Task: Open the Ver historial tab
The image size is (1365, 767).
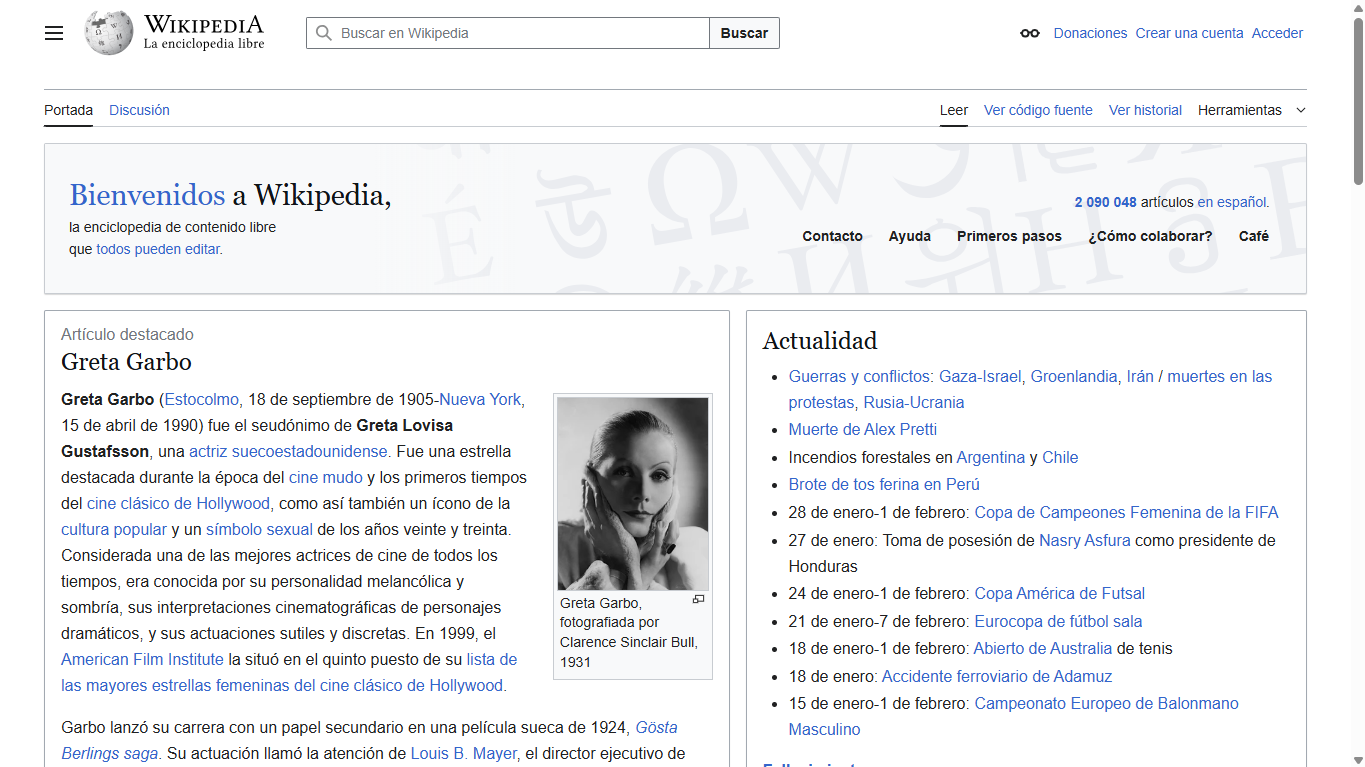Action: click(x=1145, y=110)
